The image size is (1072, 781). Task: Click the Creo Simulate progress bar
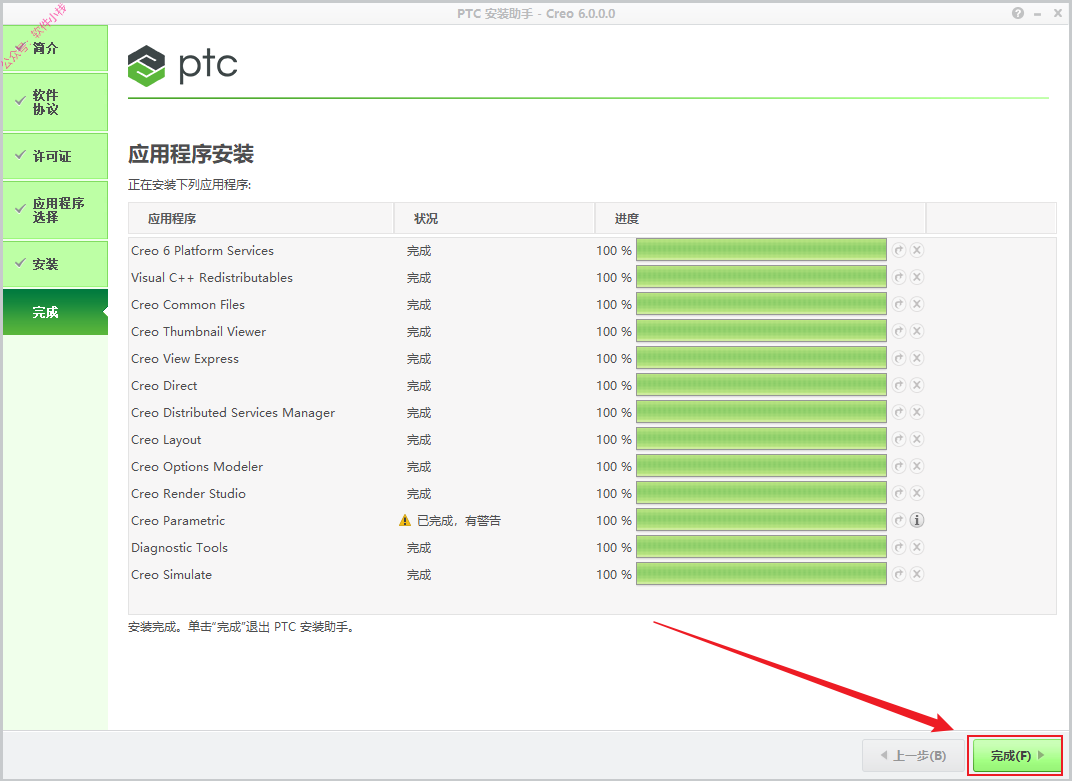click(x=761, y=574)
